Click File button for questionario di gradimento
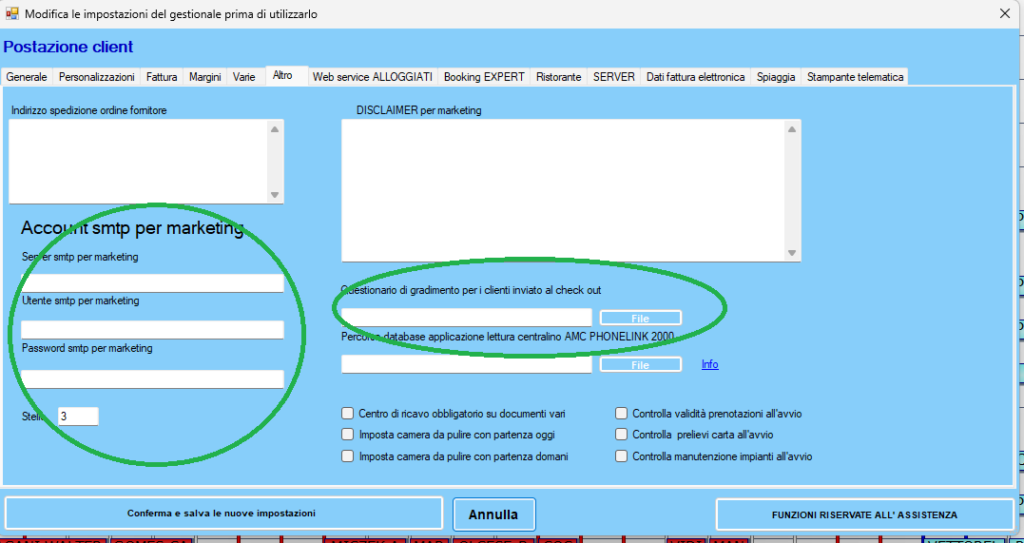Screen dimensions: 1024x543 640,318
